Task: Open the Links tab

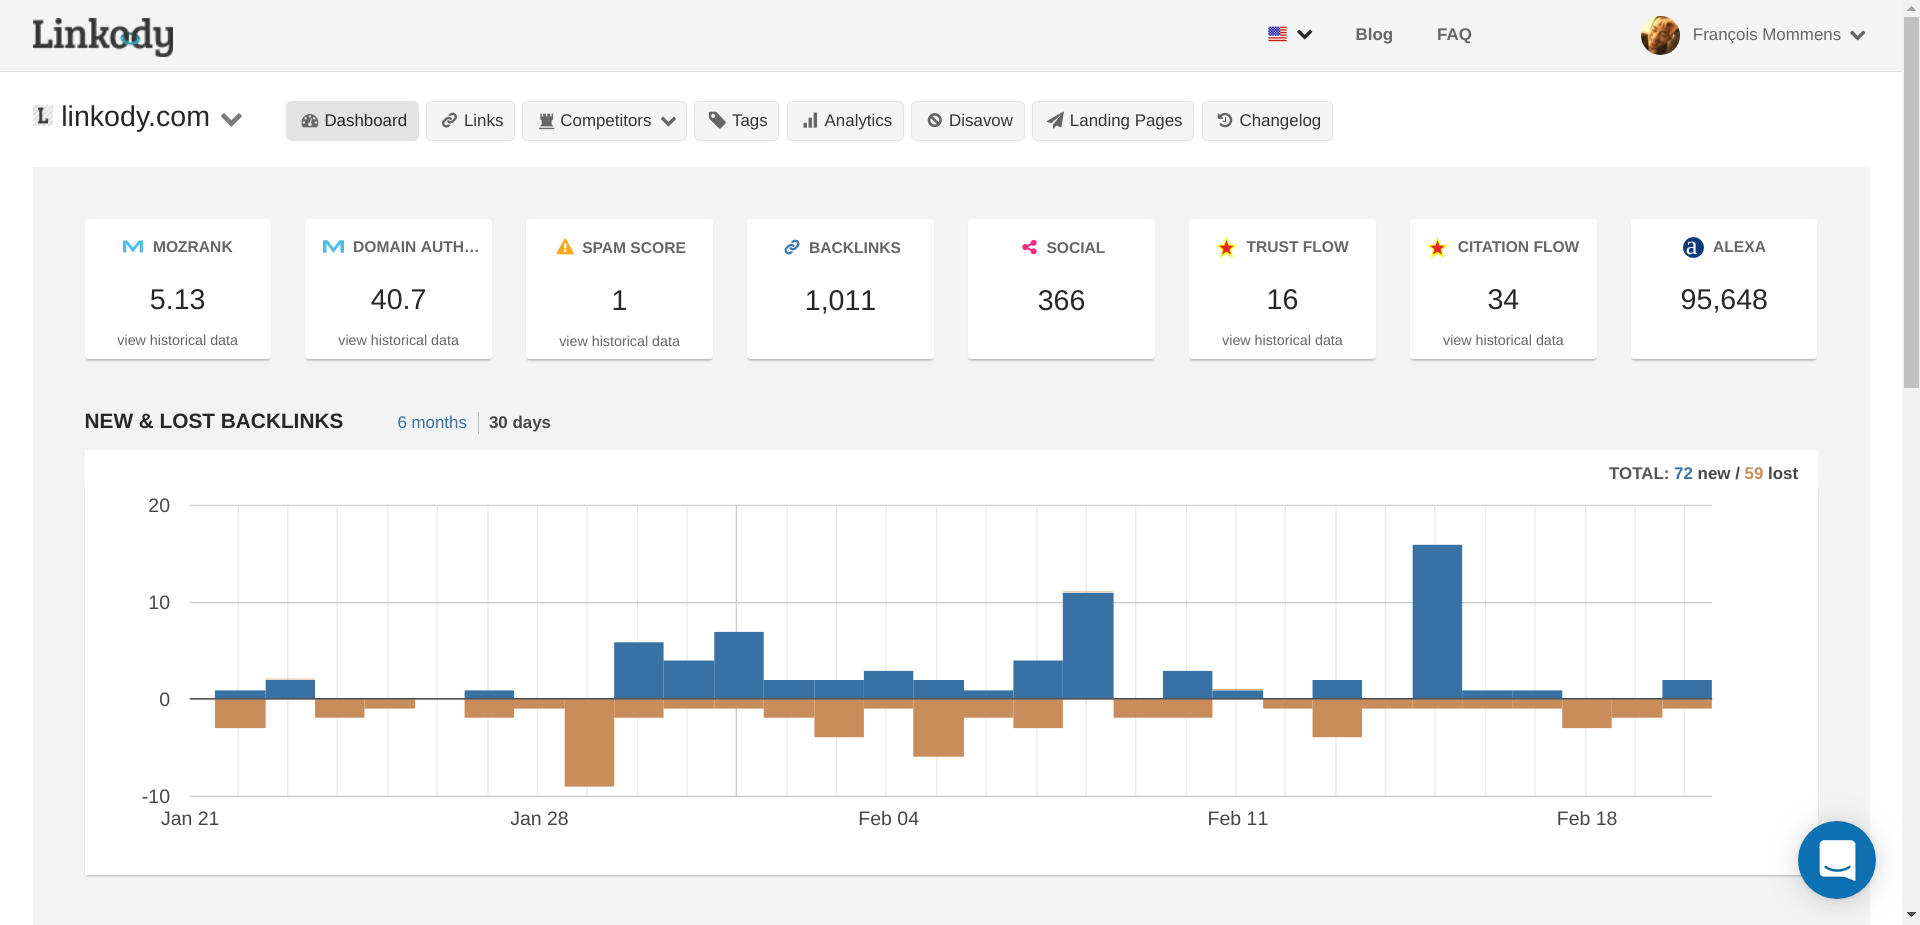Action: pos(471,121)
